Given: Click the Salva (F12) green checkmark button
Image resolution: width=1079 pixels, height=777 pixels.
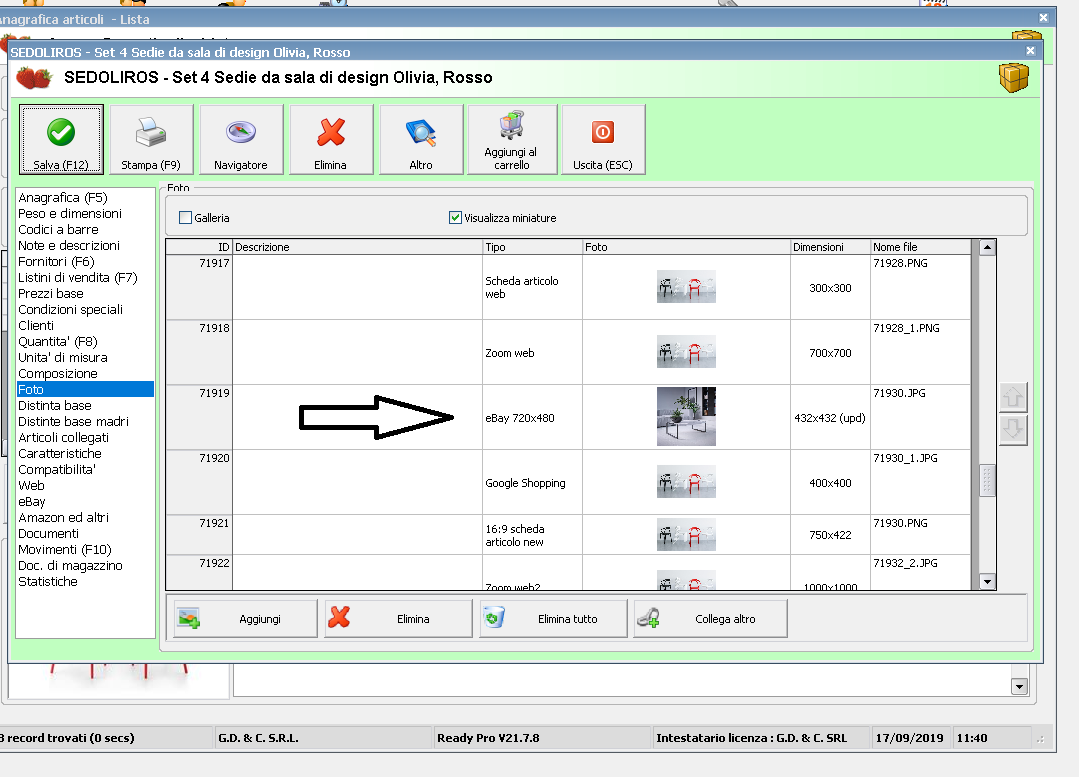Looking at the screenshot, I should [61, 139].
